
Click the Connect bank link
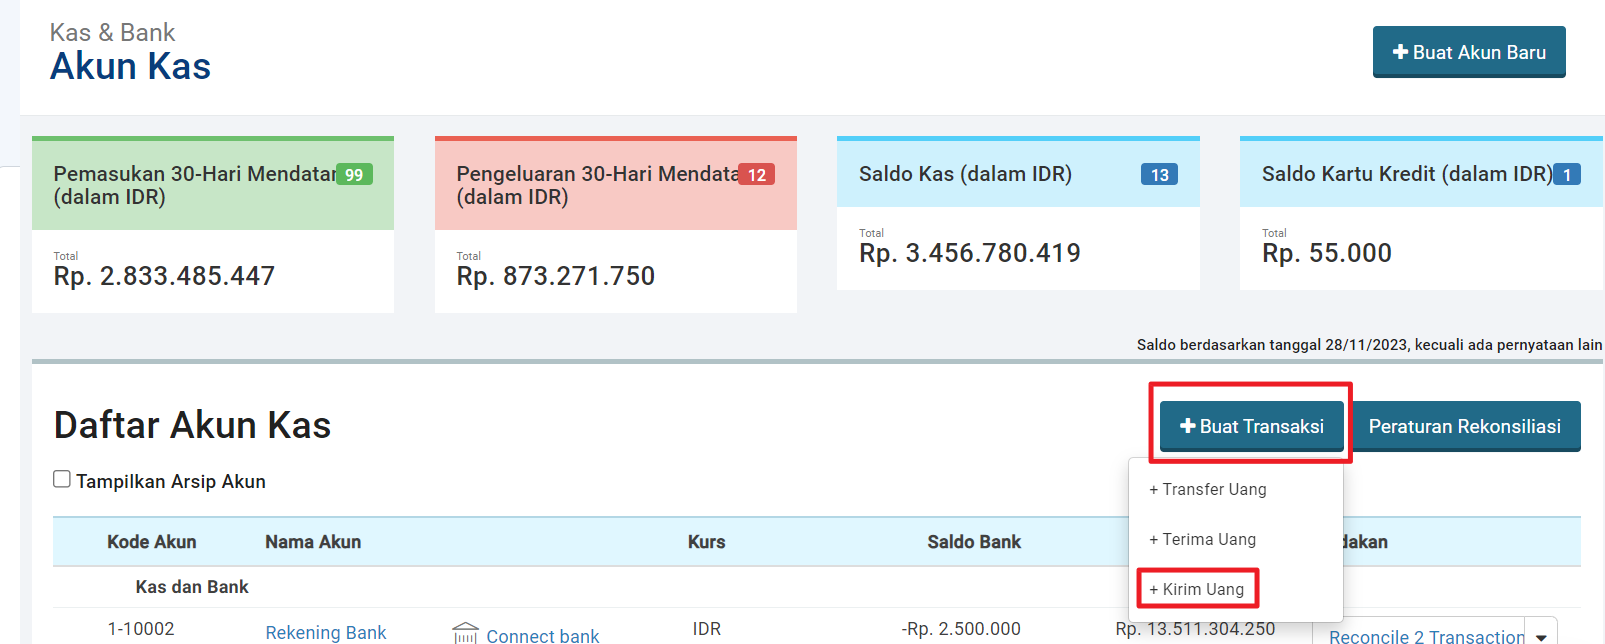click(543, 635)
